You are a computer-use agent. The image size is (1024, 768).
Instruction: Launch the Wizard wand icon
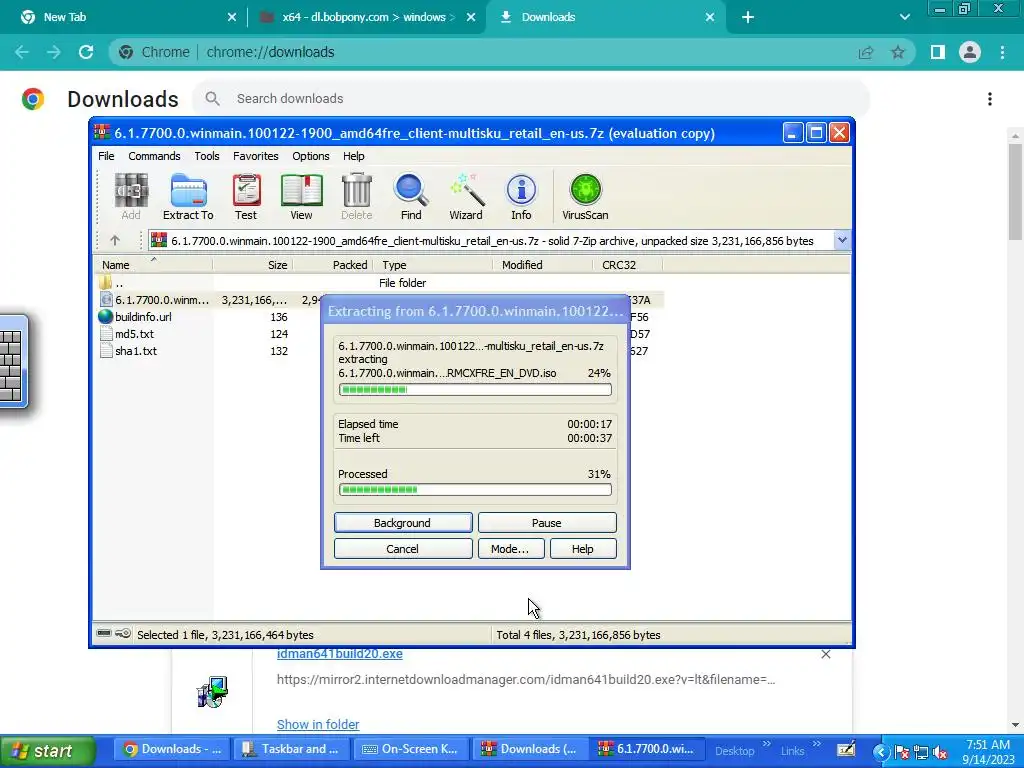466,197
